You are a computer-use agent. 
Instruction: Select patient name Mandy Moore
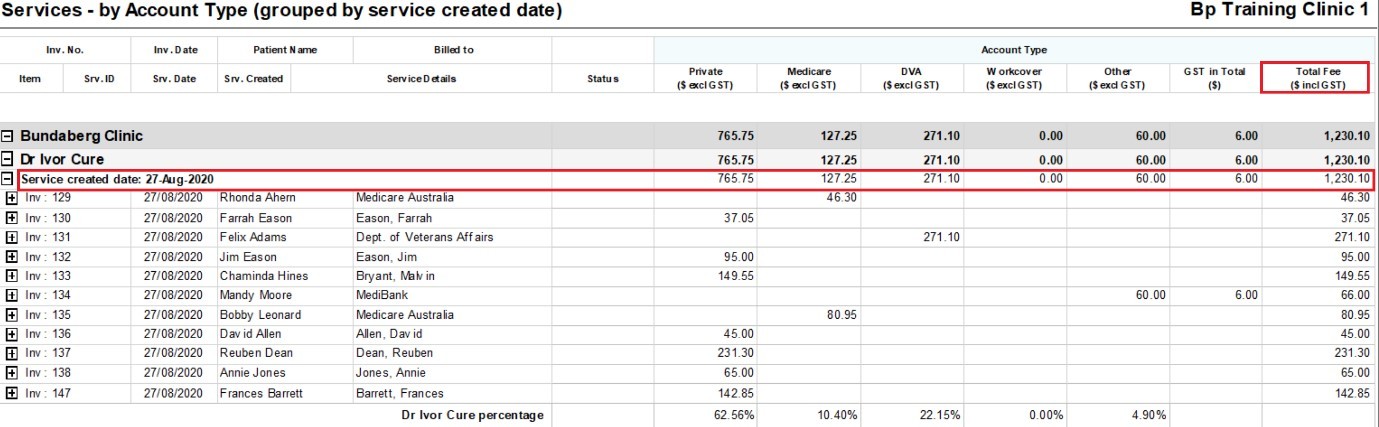256,296
